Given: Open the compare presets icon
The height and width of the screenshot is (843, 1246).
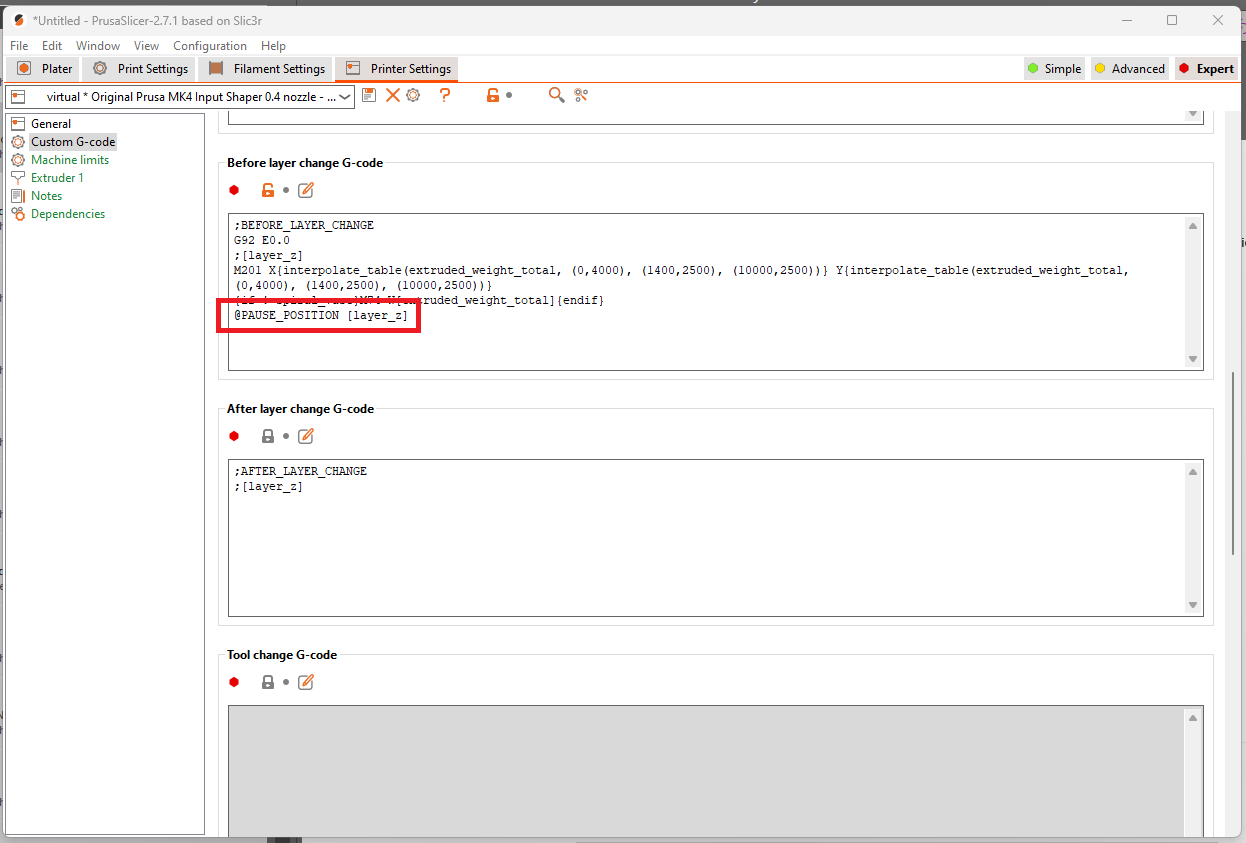Looking at the screenshot, I should coord(581,95).
